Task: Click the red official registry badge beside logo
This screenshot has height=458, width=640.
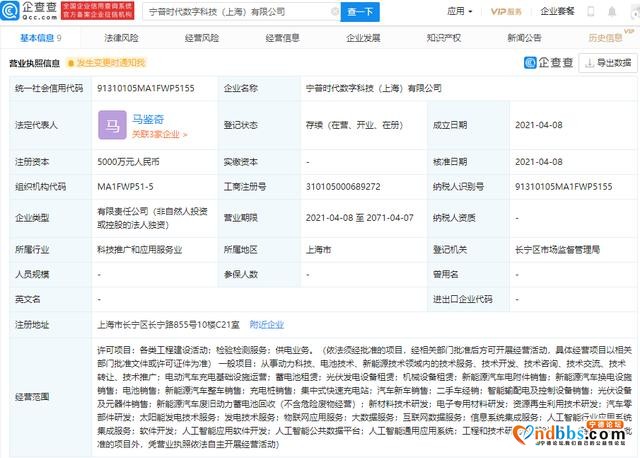Action: click(x=98, y=11)
